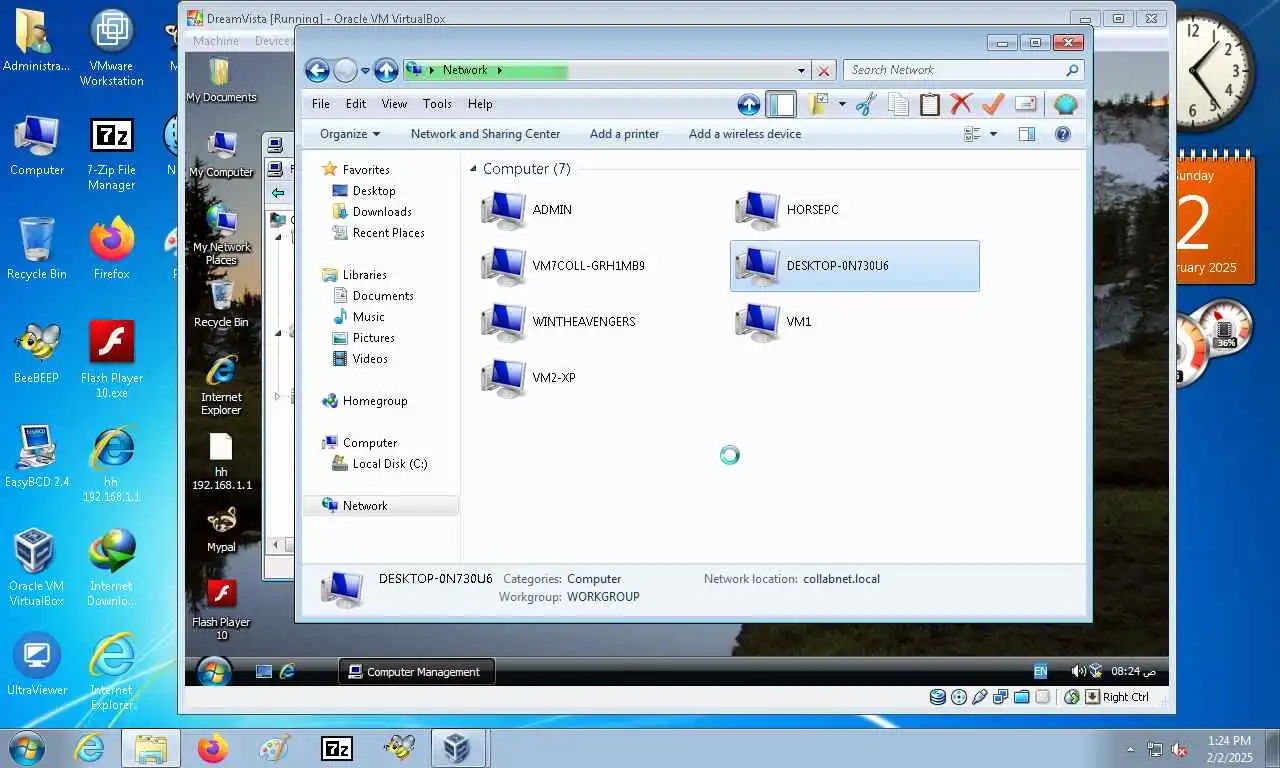
Task: Open the folder options icon dropdown arrow
Action: coord(842,104)
